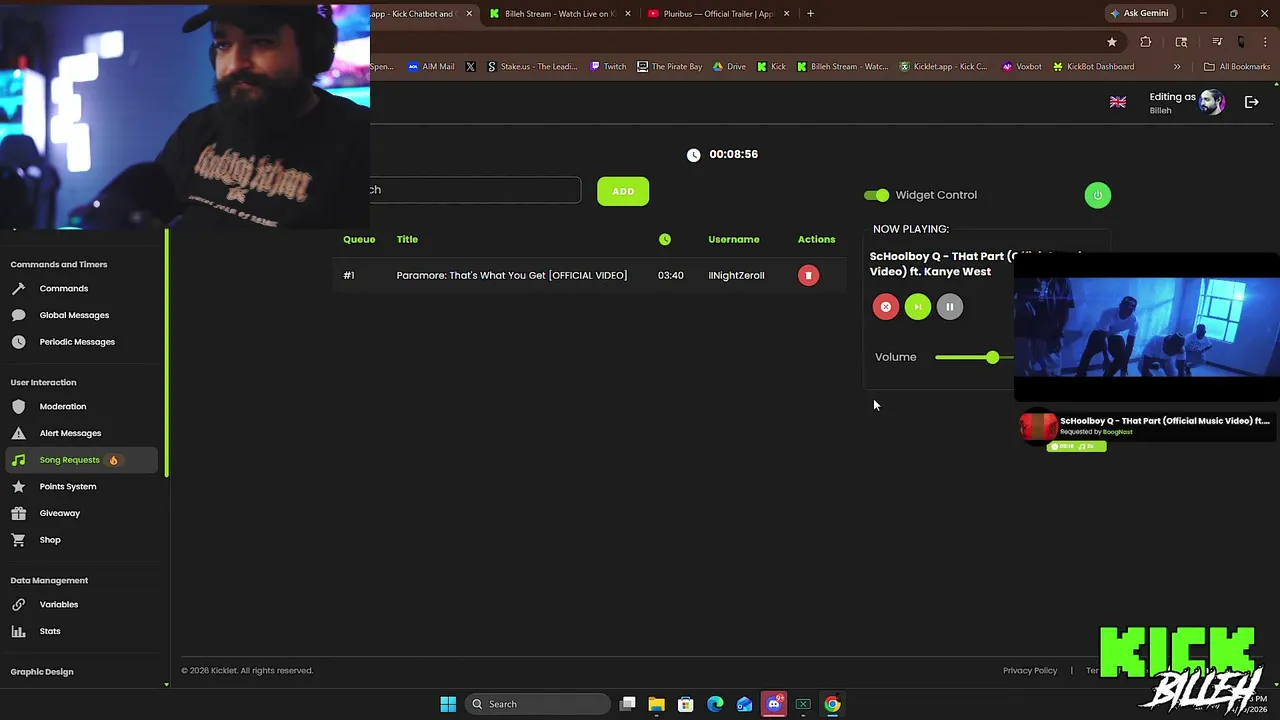Click the 03:40 duration cell
Screen dimensions: 1280x720
pos(671,275)
